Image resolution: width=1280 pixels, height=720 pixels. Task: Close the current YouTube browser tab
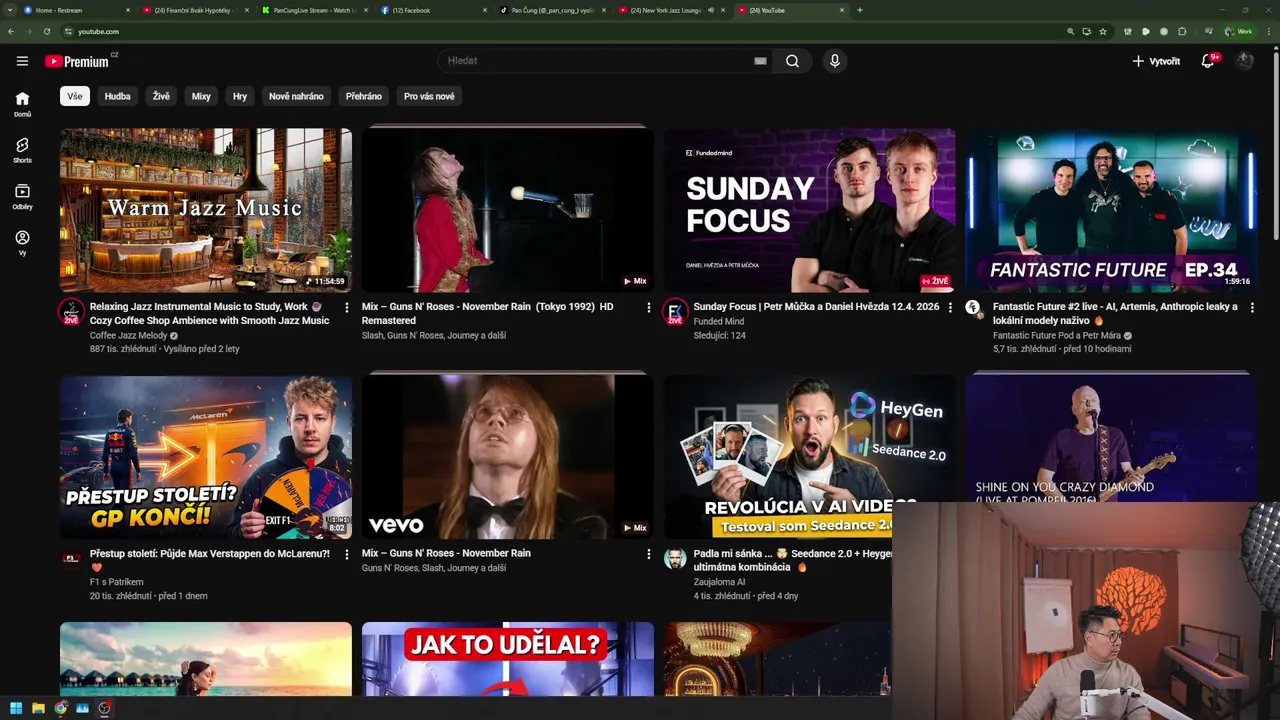coord(842,10)
